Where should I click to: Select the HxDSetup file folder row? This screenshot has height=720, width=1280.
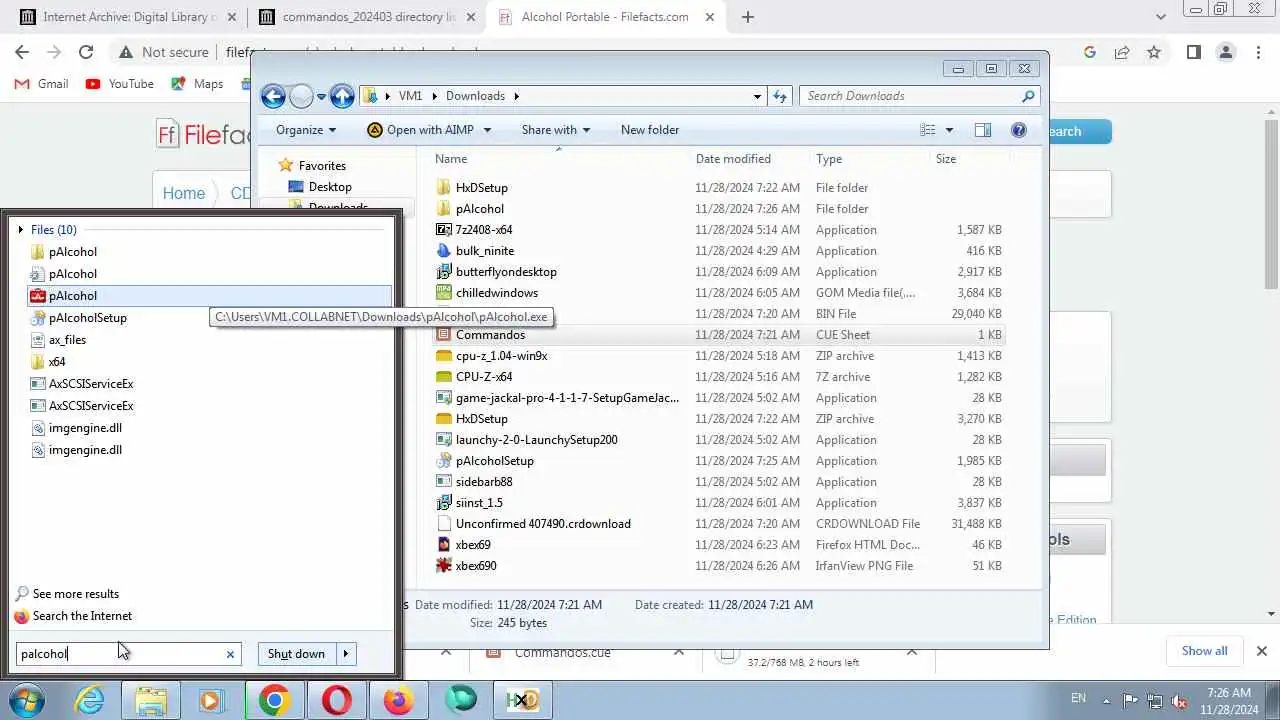point(718,188)
